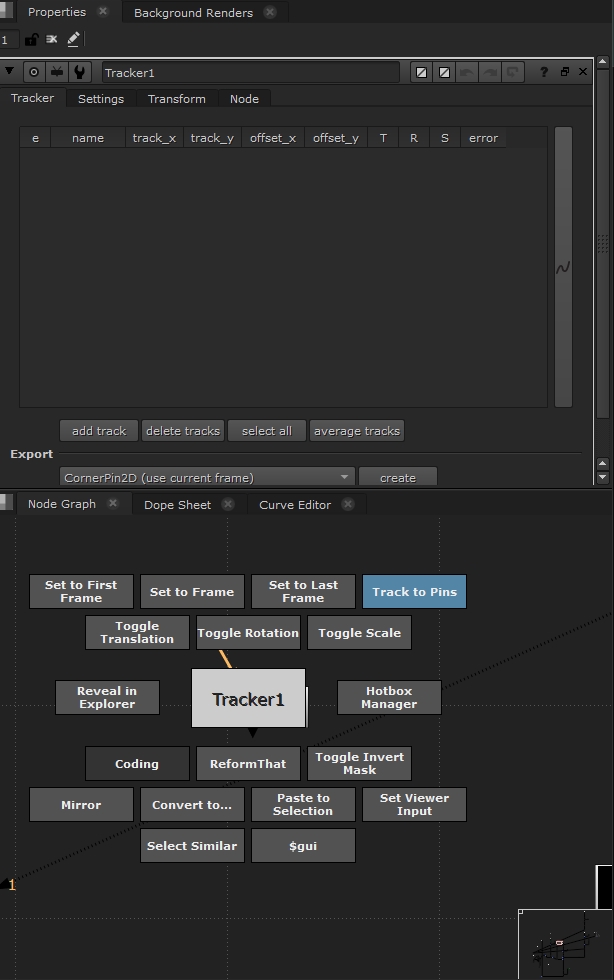This screenshot has width=614, height=980.
Task: Float the Tracker1 panel using the window icon
Action: click(x=564, y=72)
